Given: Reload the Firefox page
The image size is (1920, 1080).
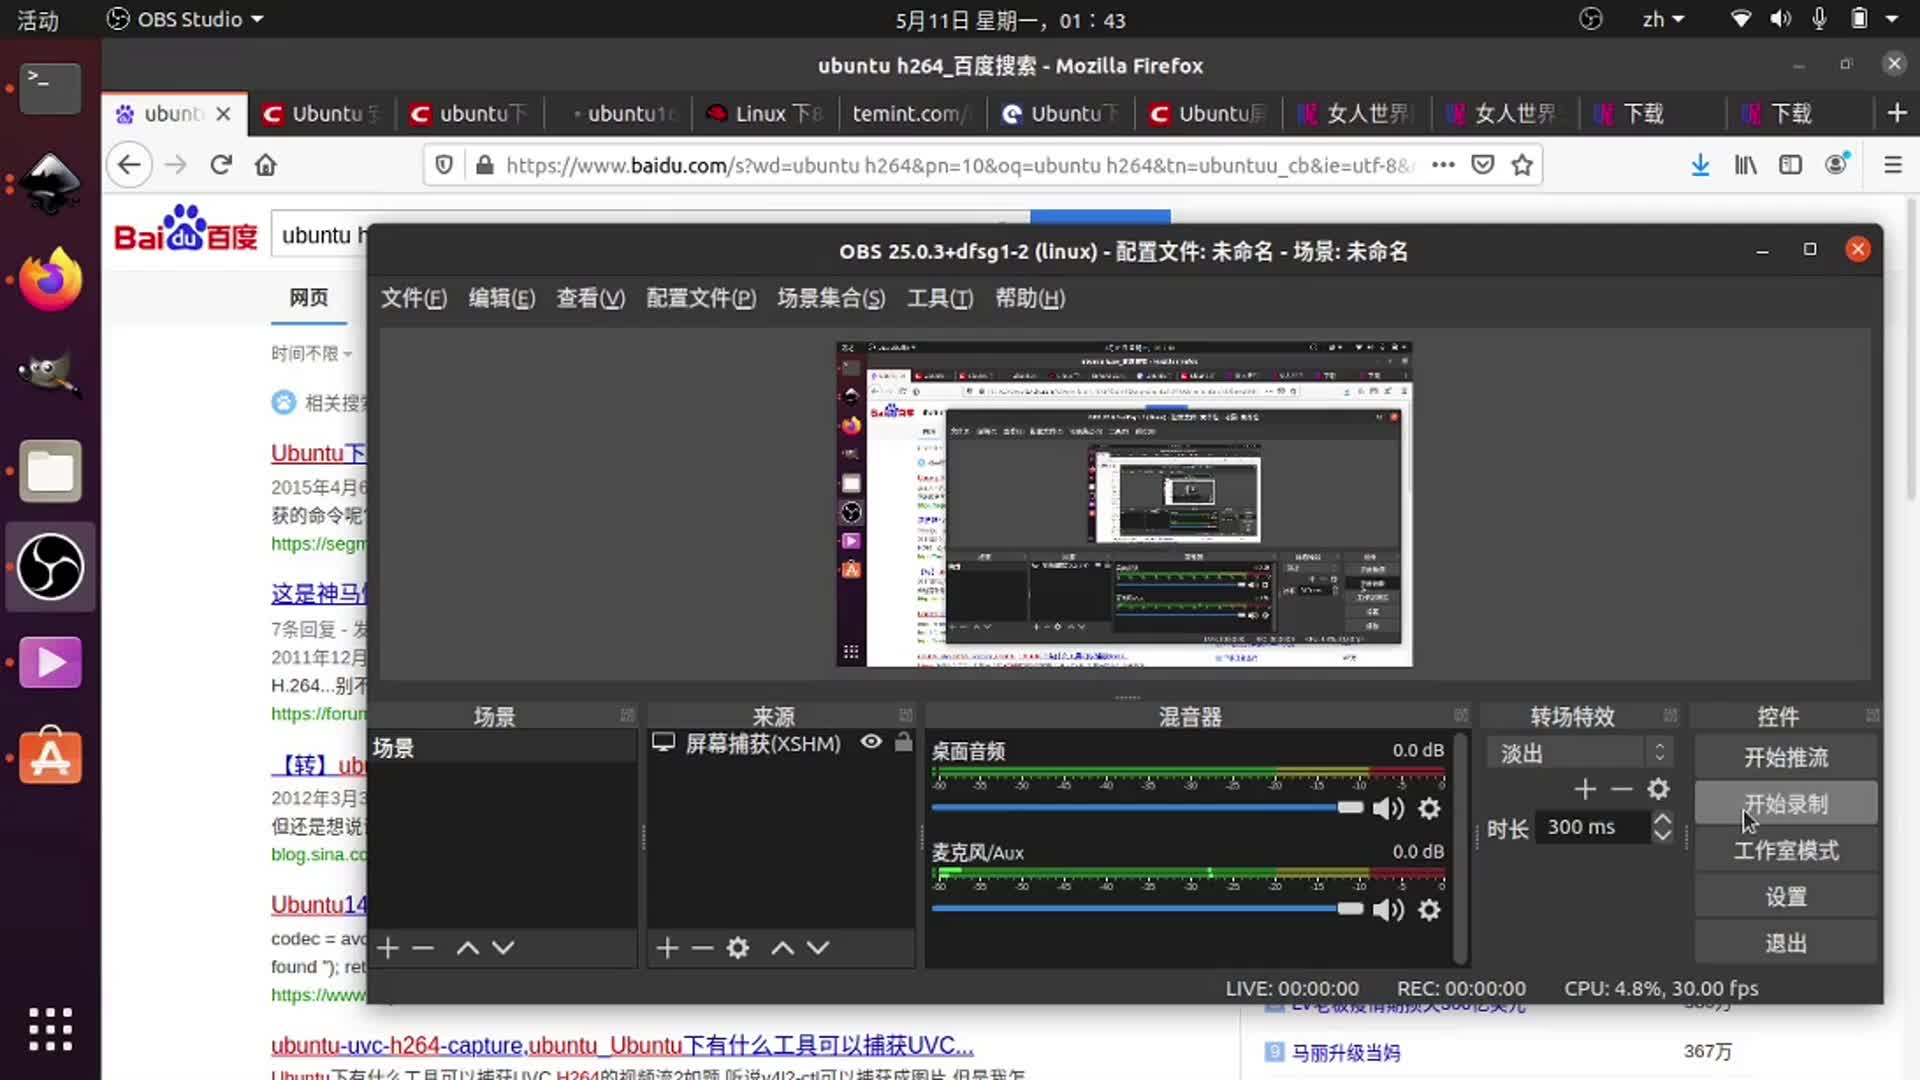Looking at the screenshot, I should coord(221,165).
